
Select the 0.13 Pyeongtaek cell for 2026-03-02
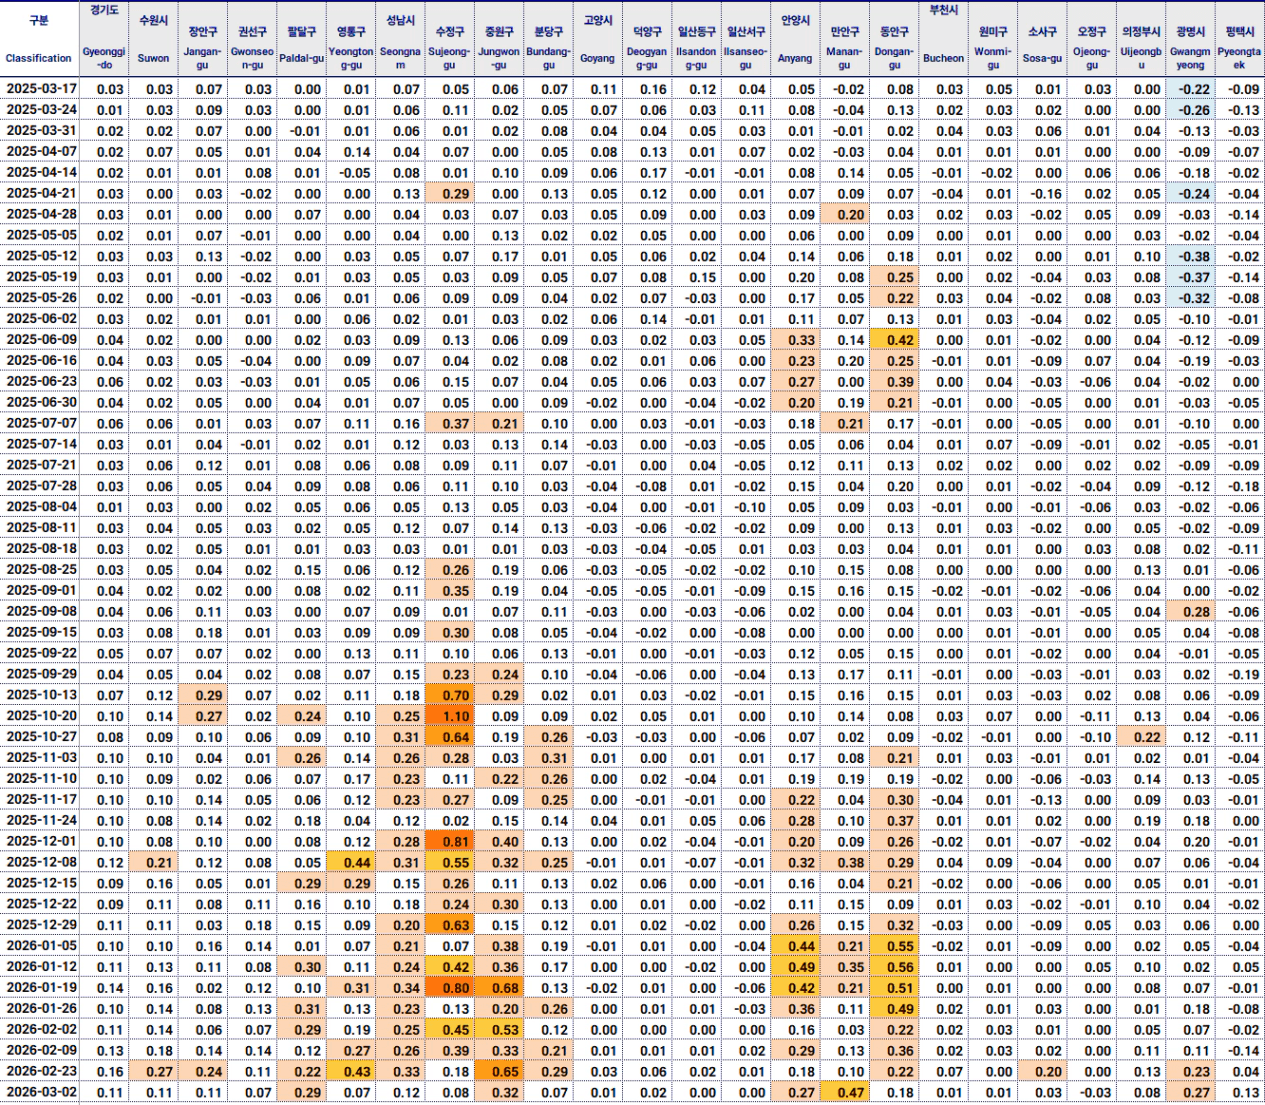1239,1092
